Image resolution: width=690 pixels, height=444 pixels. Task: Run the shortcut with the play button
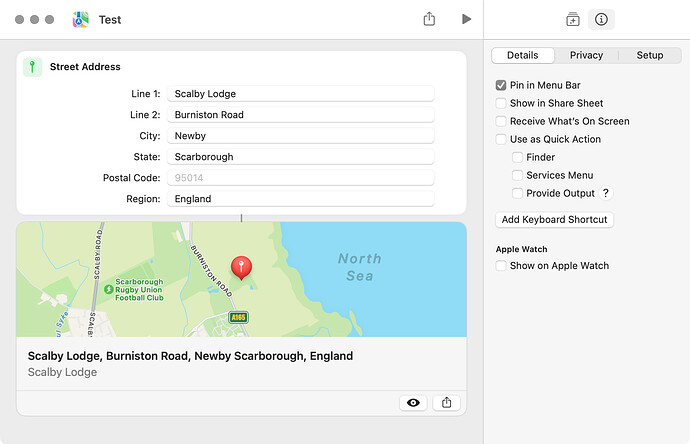pos(466,19)
